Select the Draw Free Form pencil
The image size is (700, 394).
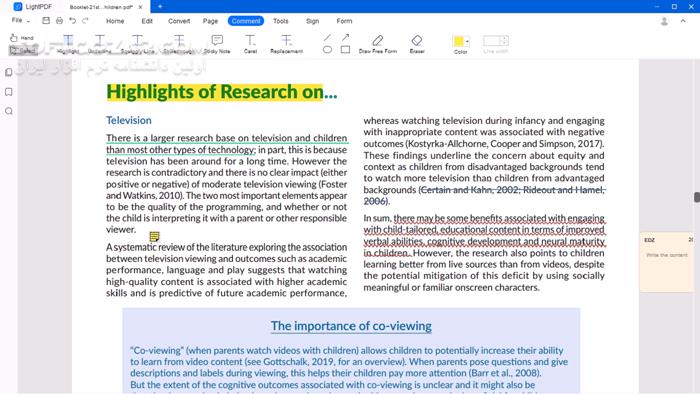(x=378, y=44)
